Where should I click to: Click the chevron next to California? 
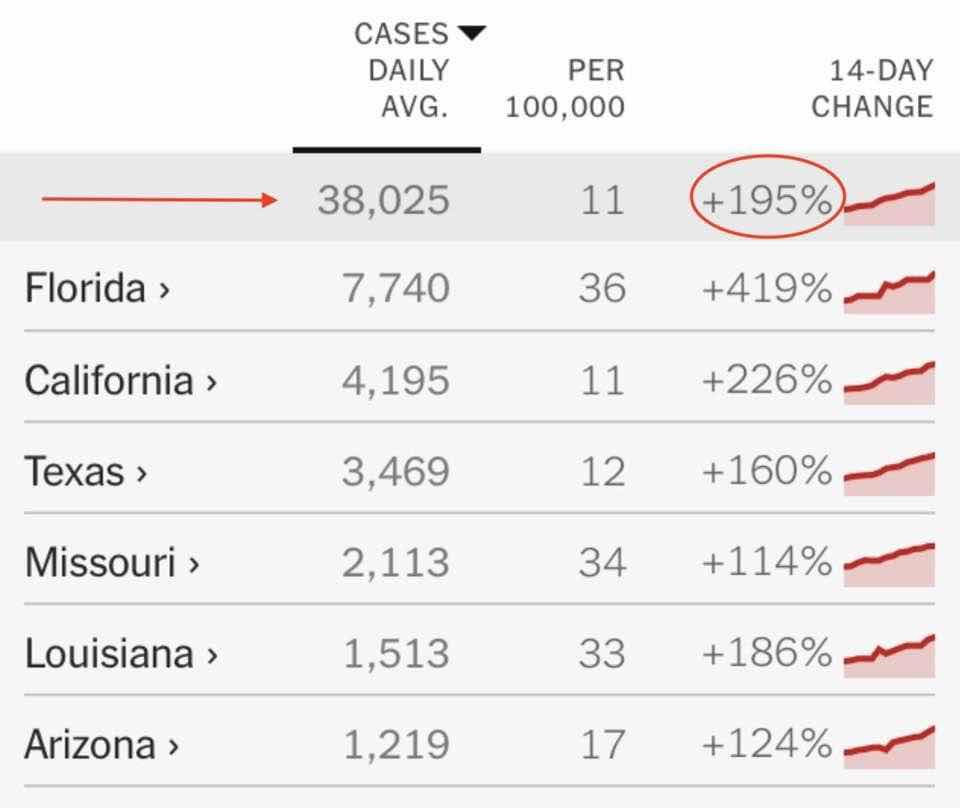[211, 383]
